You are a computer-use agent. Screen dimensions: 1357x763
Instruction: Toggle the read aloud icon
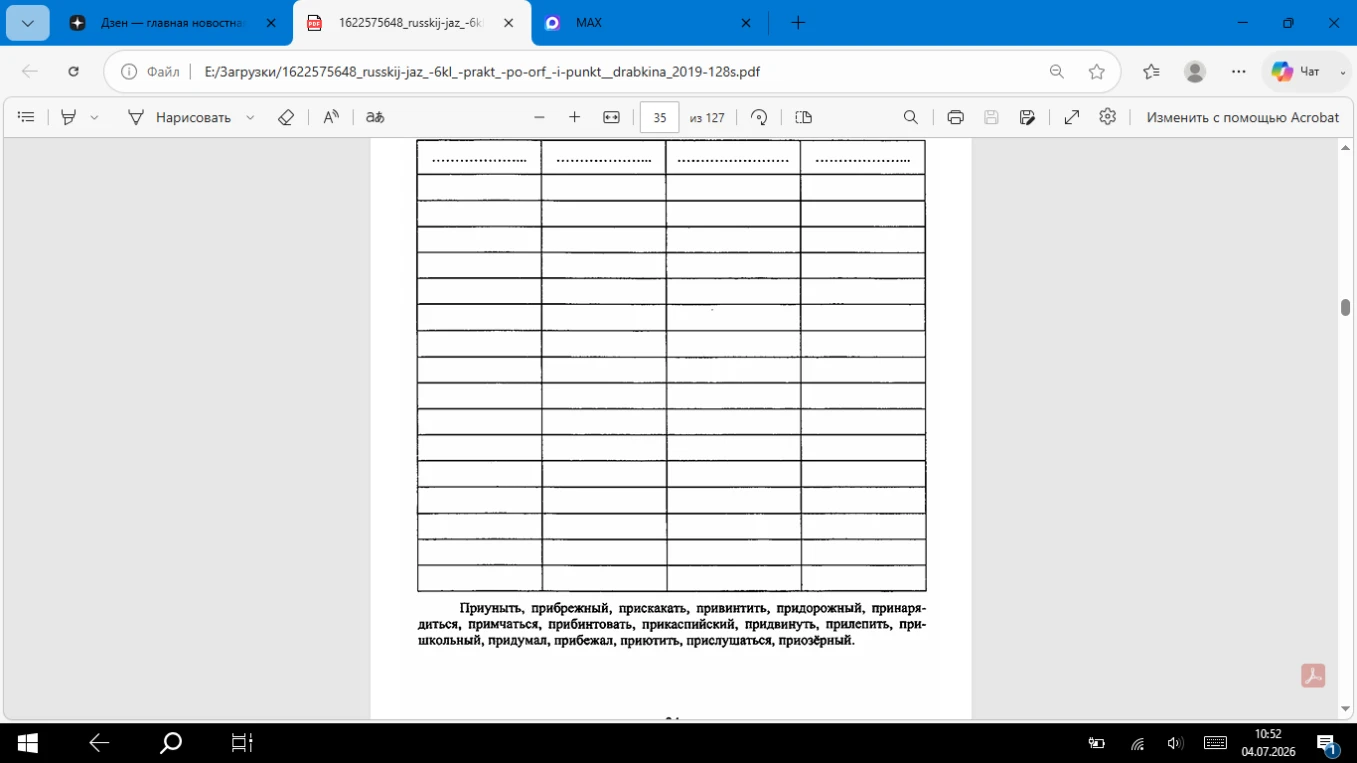pyautogui.click(x=331, y=117)
